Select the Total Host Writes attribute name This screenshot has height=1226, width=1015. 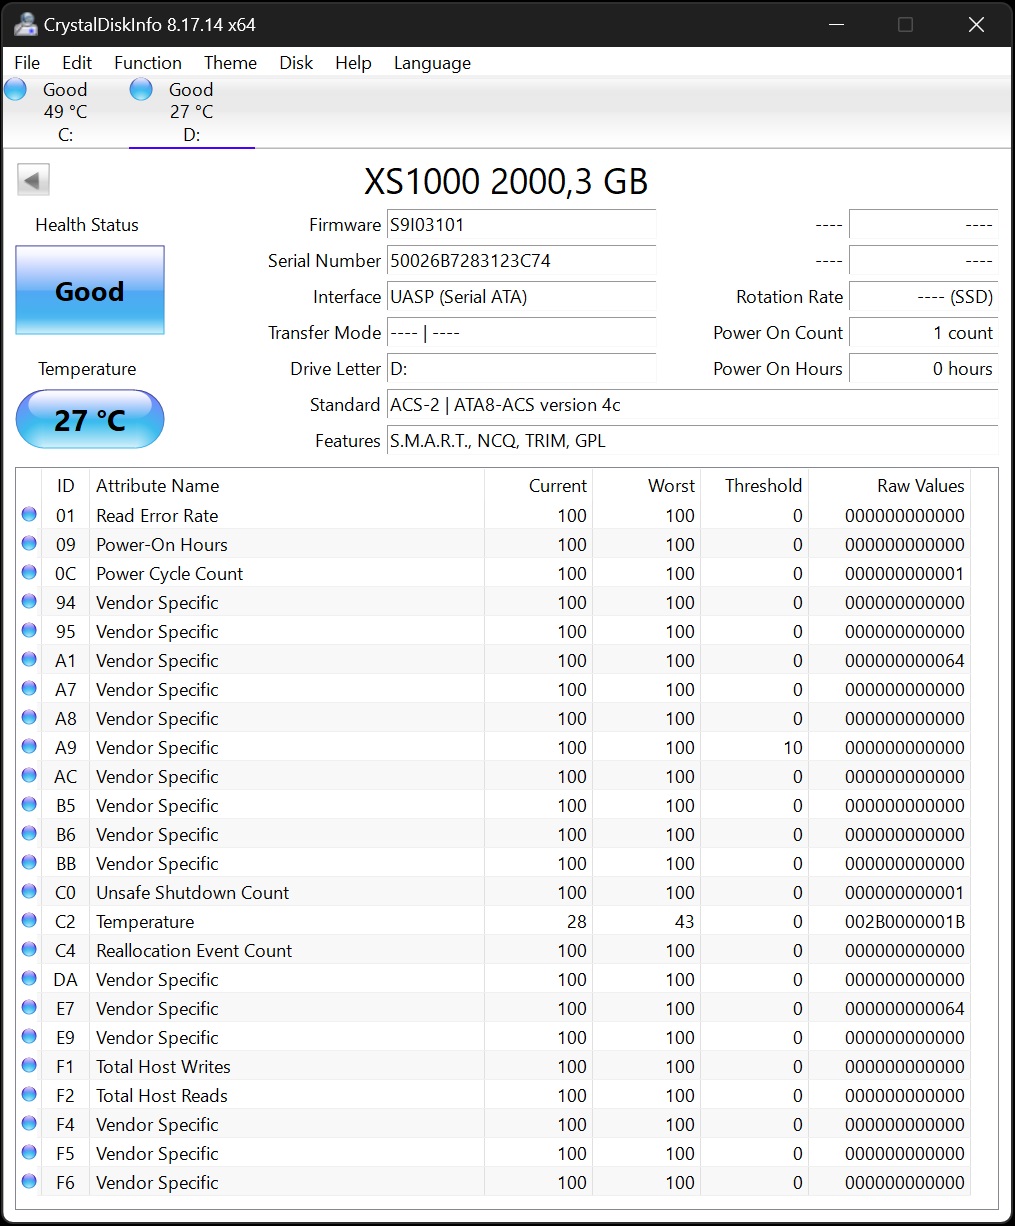pos(163,1067)
